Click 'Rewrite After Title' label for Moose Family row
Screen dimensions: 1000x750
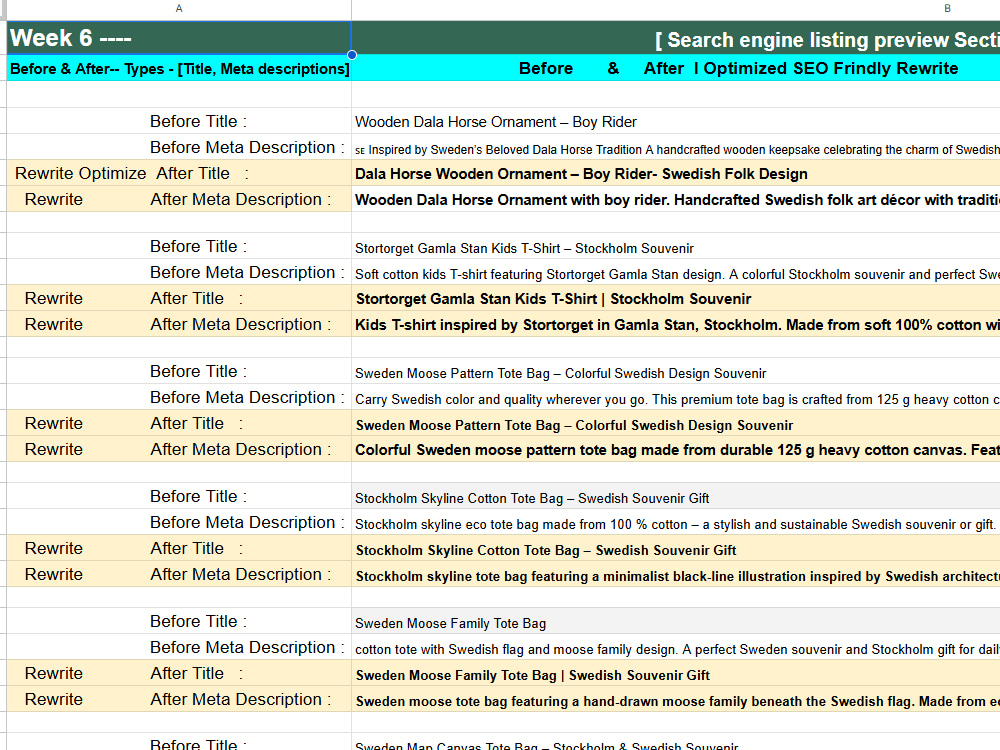point(179,673)
